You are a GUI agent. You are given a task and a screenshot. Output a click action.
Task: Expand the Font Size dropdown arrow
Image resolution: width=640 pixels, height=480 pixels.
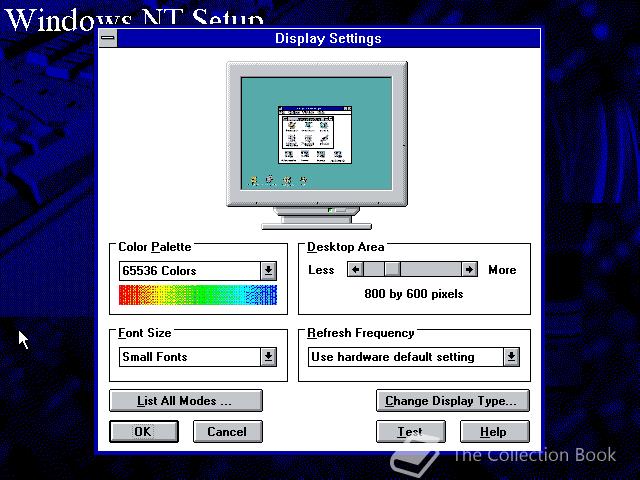pyautogui.click(x=268, y=357)
